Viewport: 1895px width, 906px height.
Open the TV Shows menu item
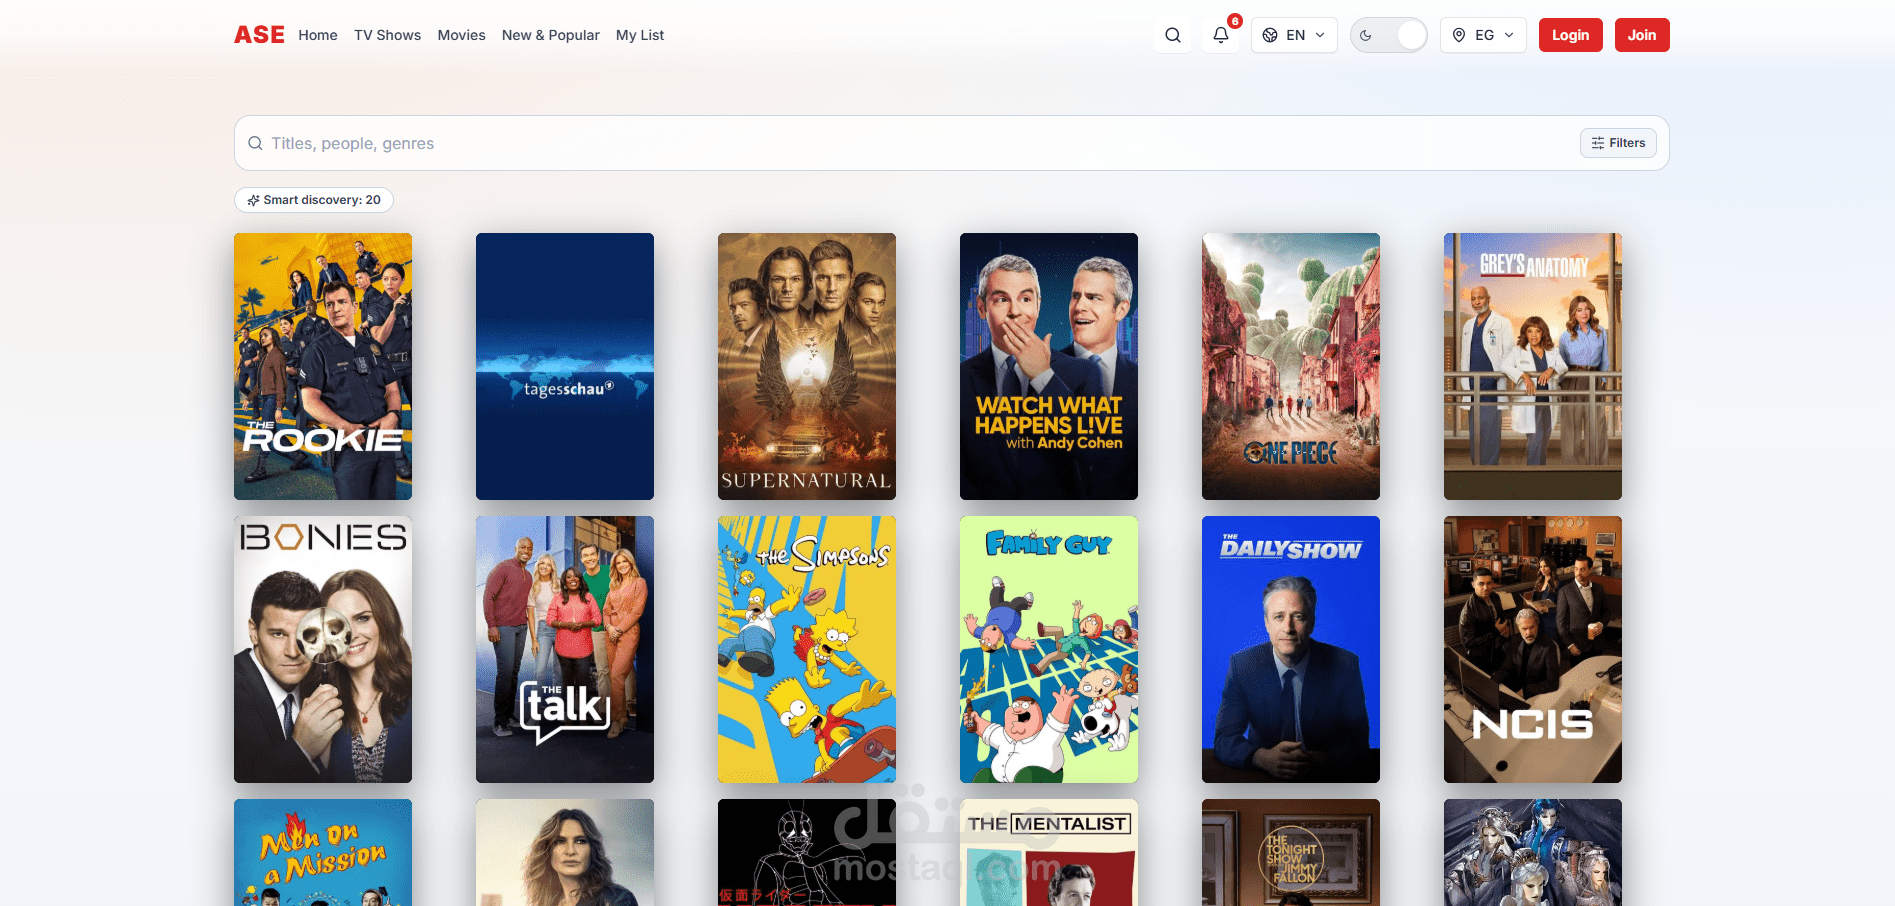click(387, 35)
